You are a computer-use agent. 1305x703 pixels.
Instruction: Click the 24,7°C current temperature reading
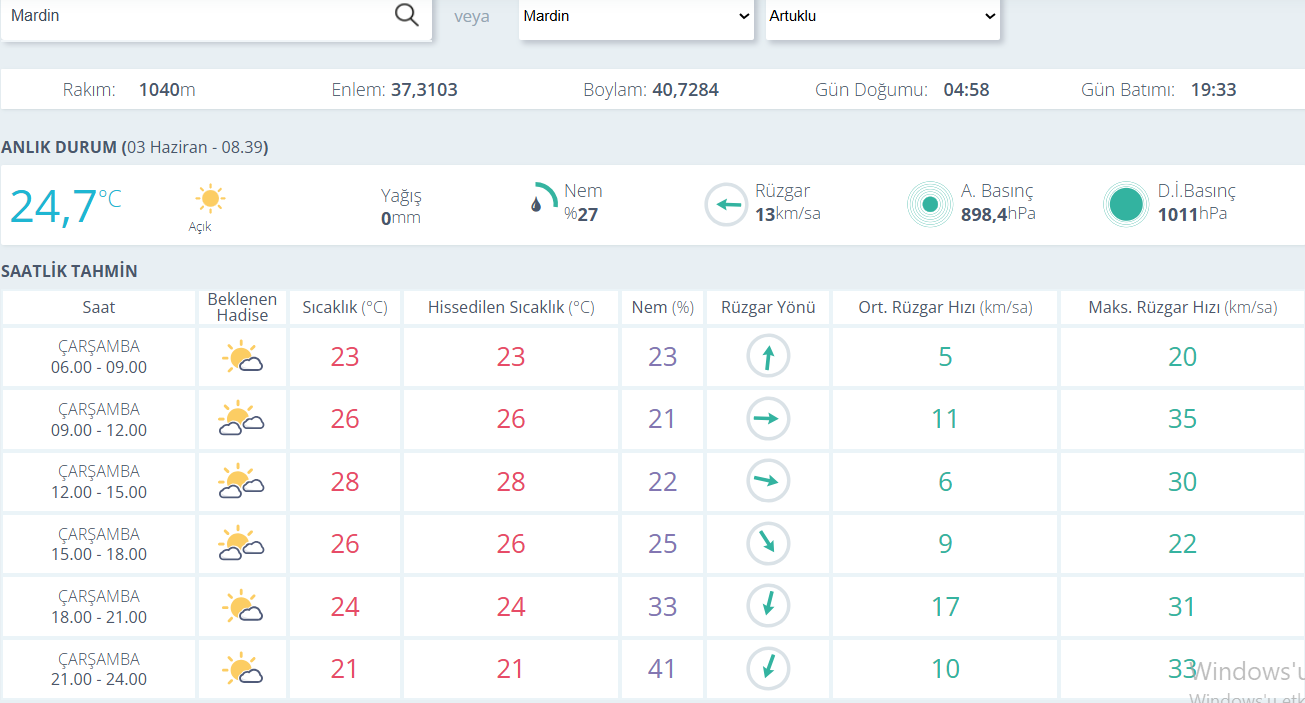pos(66,206)
